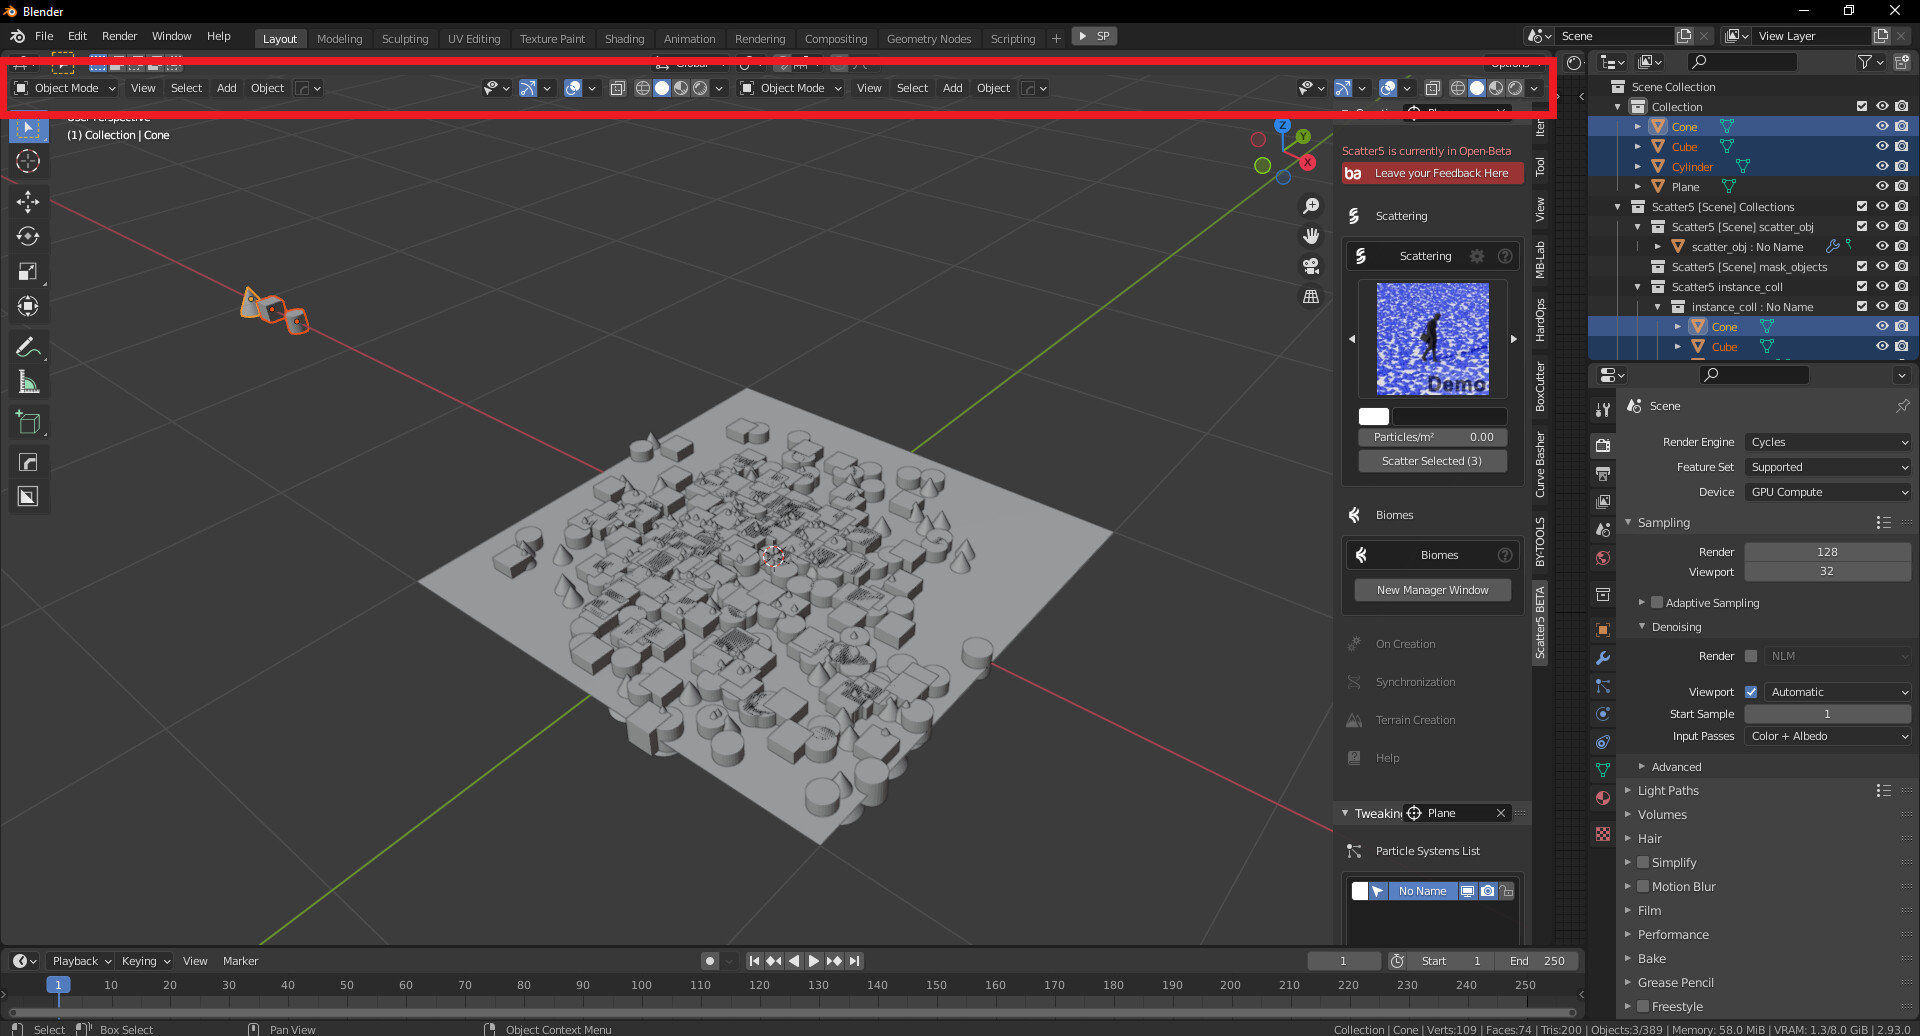Open the Render menu

[x=119, y=36]
